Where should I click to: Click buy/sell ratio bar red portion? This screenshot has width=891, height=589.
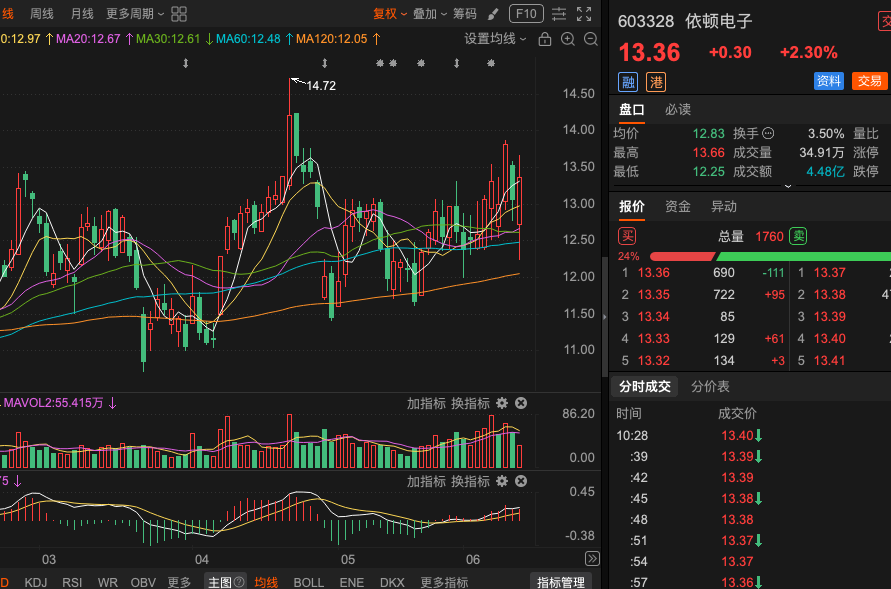click(x=682, y=257)
